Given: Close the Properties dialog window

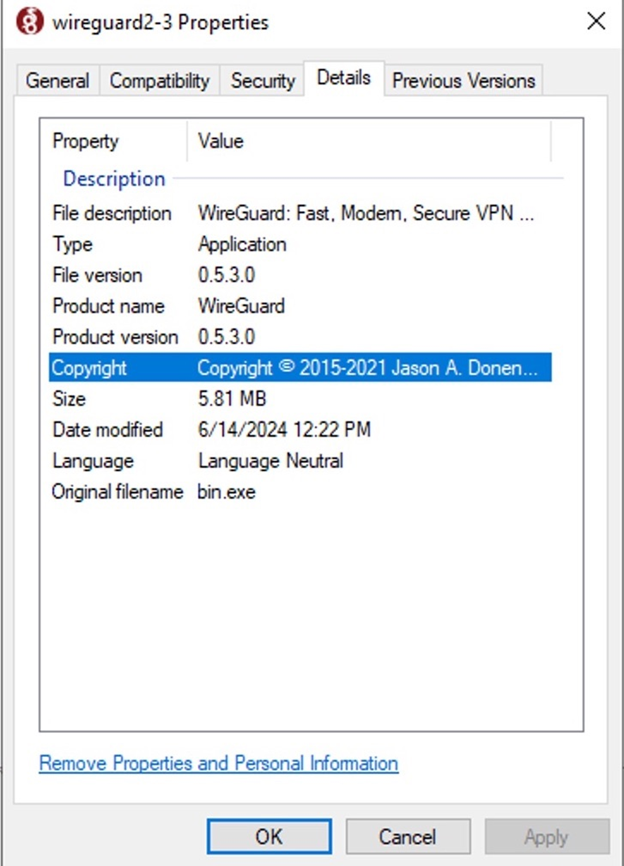Looking at the screenshot, I should (596, 21).
